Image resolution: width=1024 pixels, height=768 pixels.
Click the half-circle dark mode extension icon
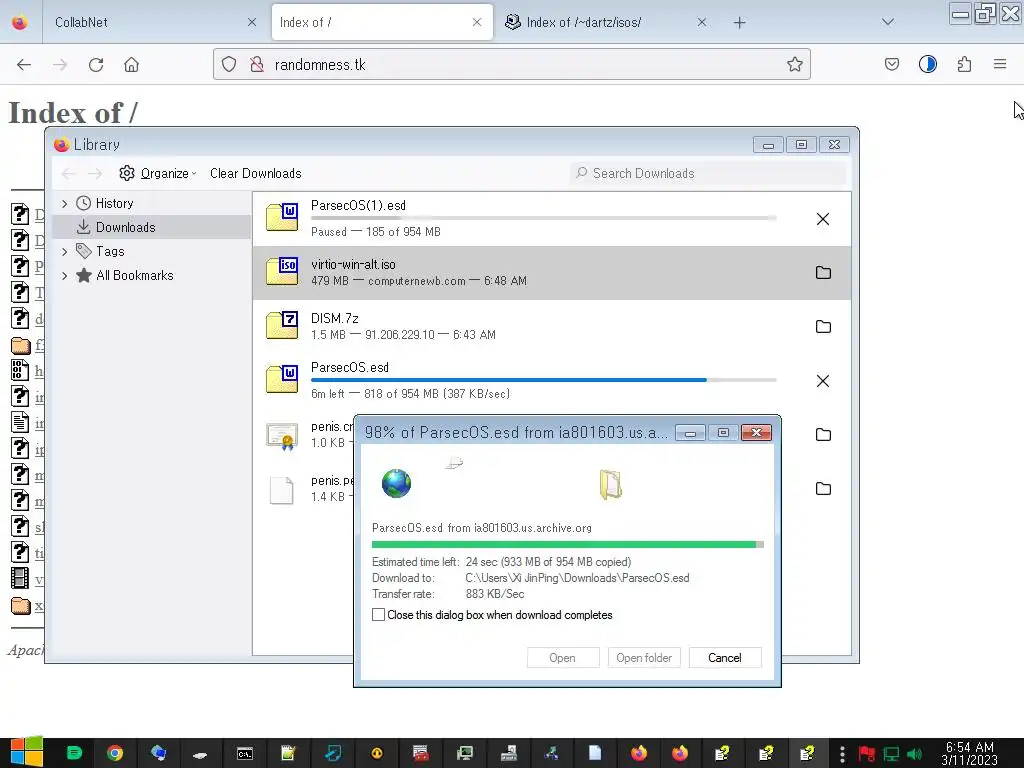coord(927,64)
